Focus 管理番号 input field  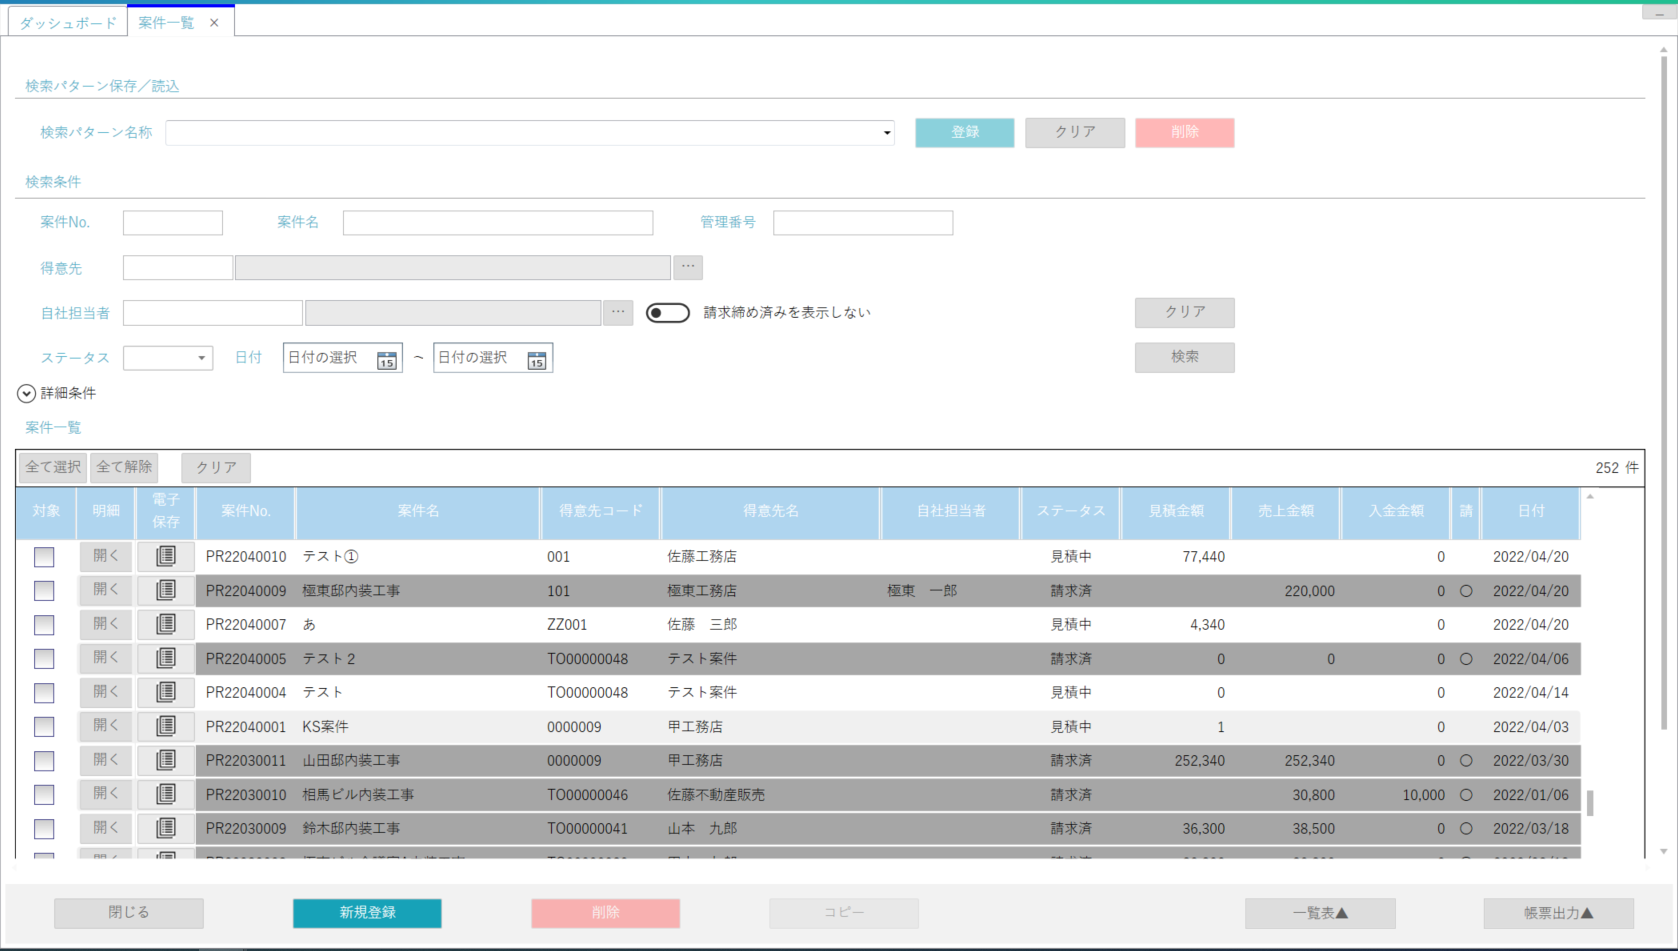point(863,222)
